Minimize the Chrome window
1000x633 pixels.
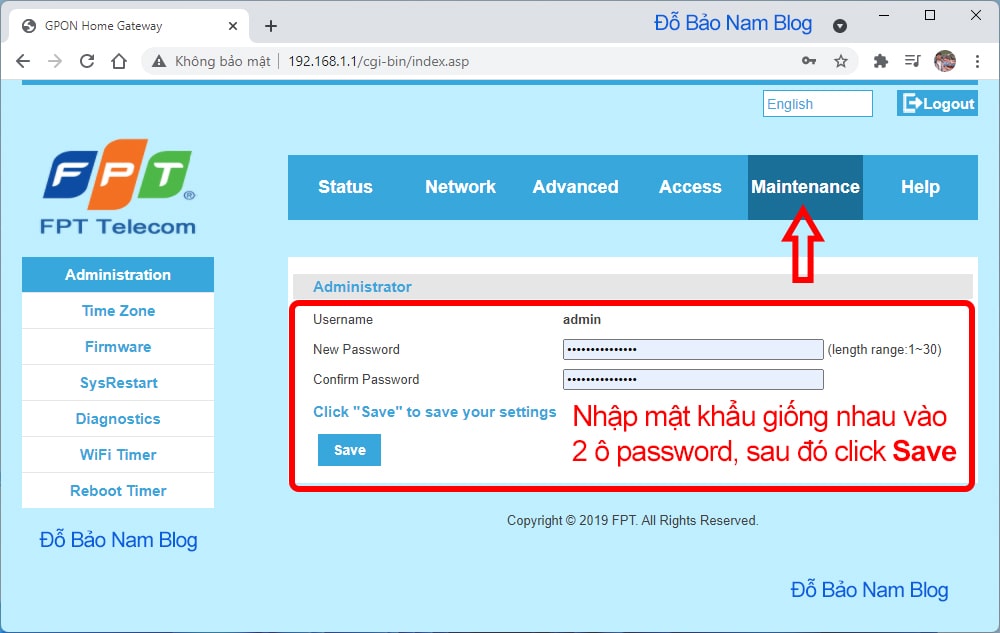click(x=884, y=15)
